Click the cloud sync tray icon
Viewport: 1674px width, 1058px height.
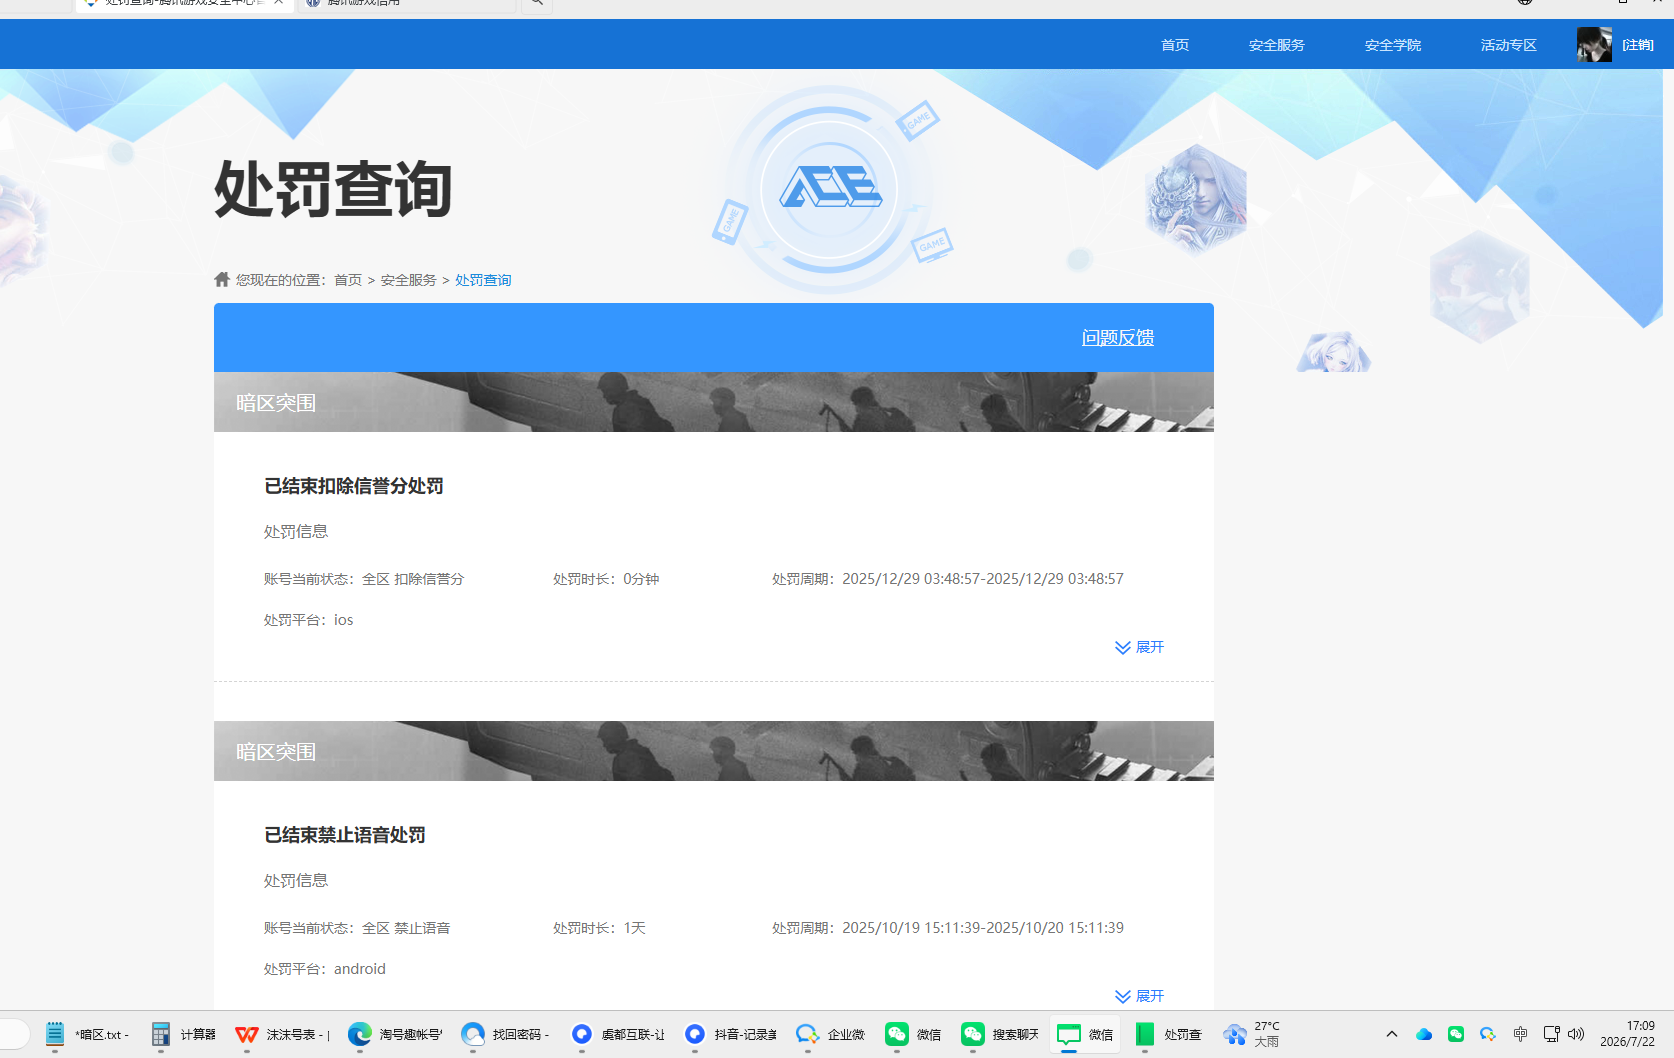coord(1424,1034)
